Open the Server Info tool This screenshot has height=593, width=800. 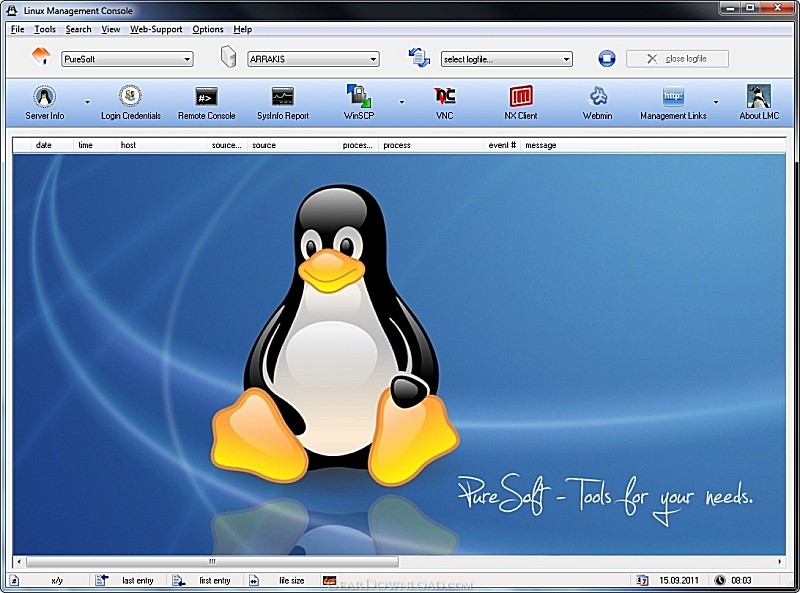click(x=45, y=102)
